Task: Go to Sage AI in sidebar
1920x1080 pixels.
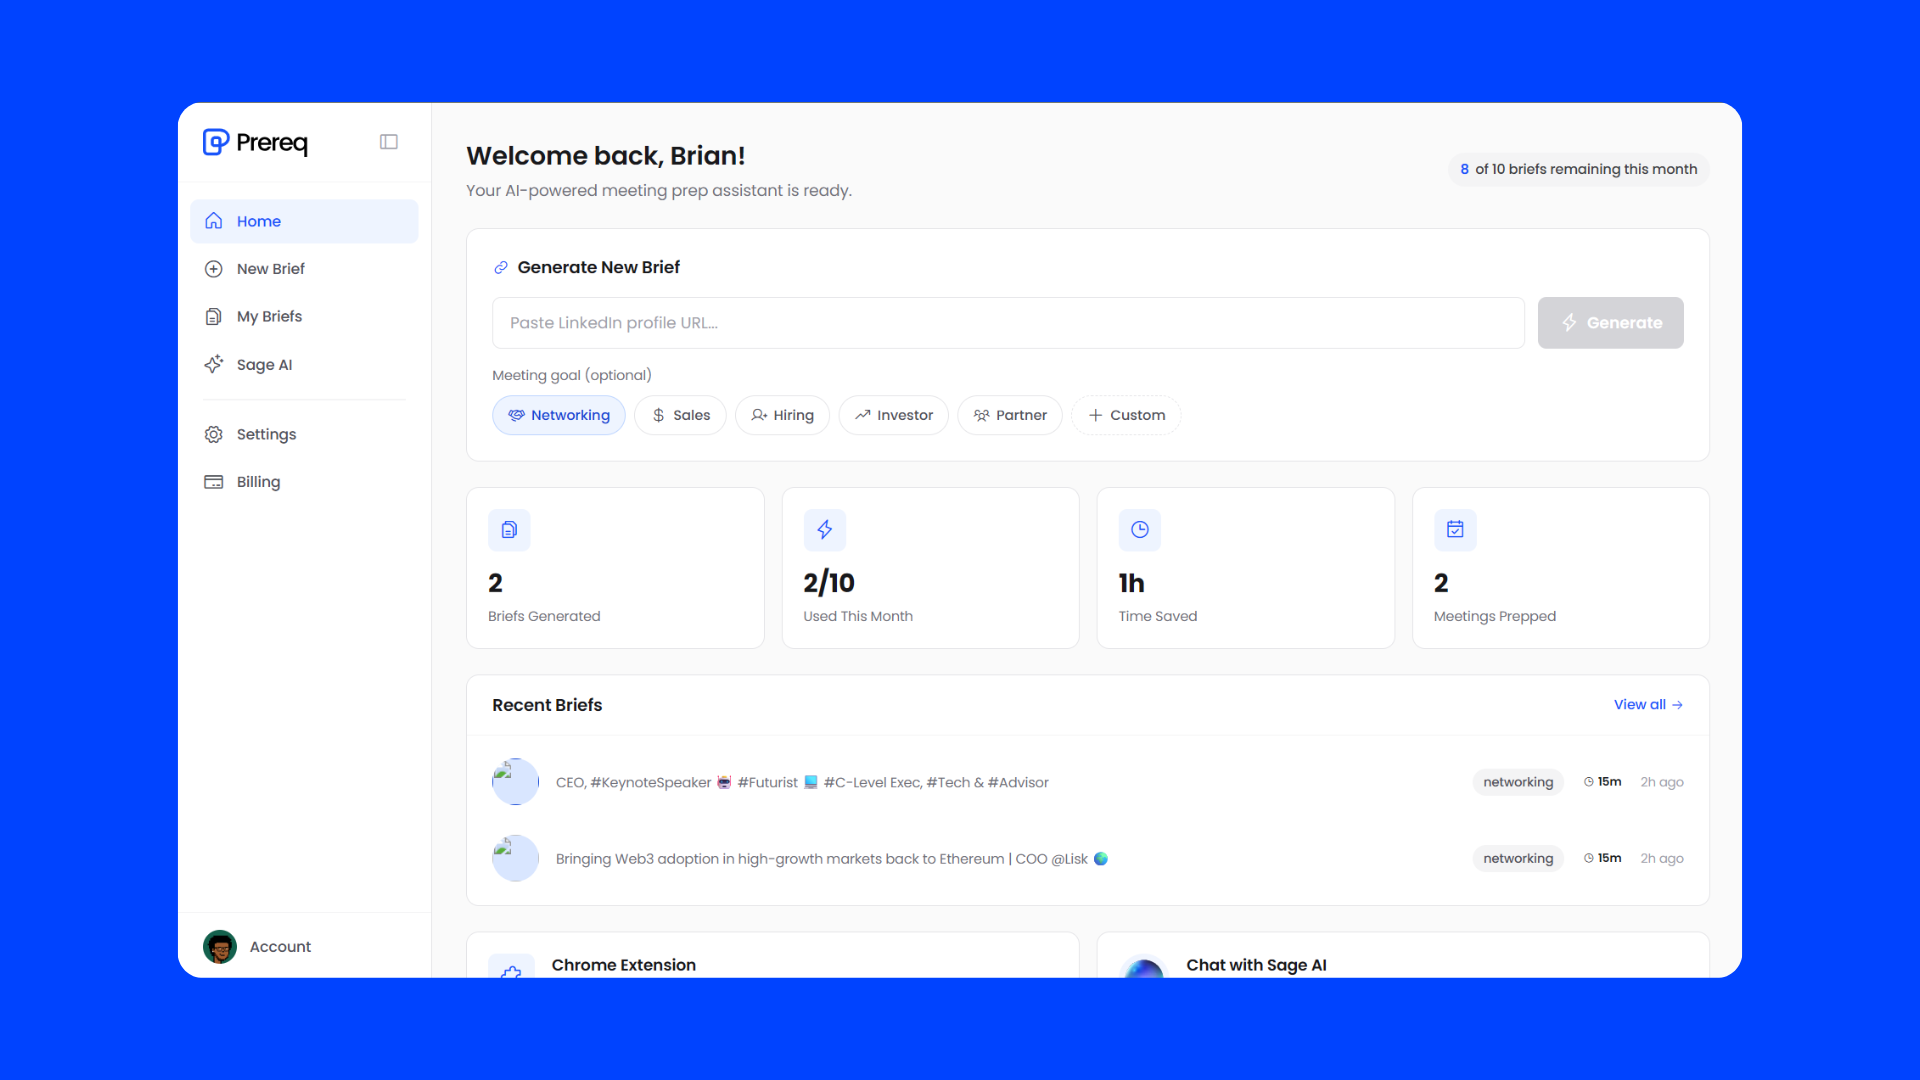Action: pos(264,365)
